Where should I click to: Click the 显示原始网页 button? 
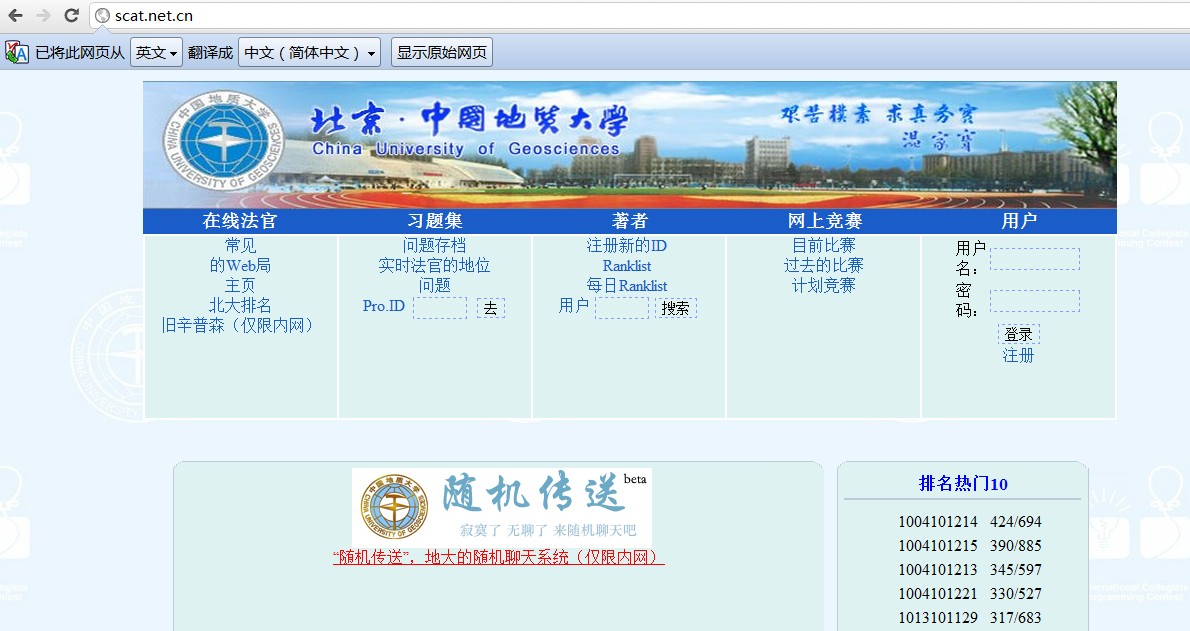(442, 52)
